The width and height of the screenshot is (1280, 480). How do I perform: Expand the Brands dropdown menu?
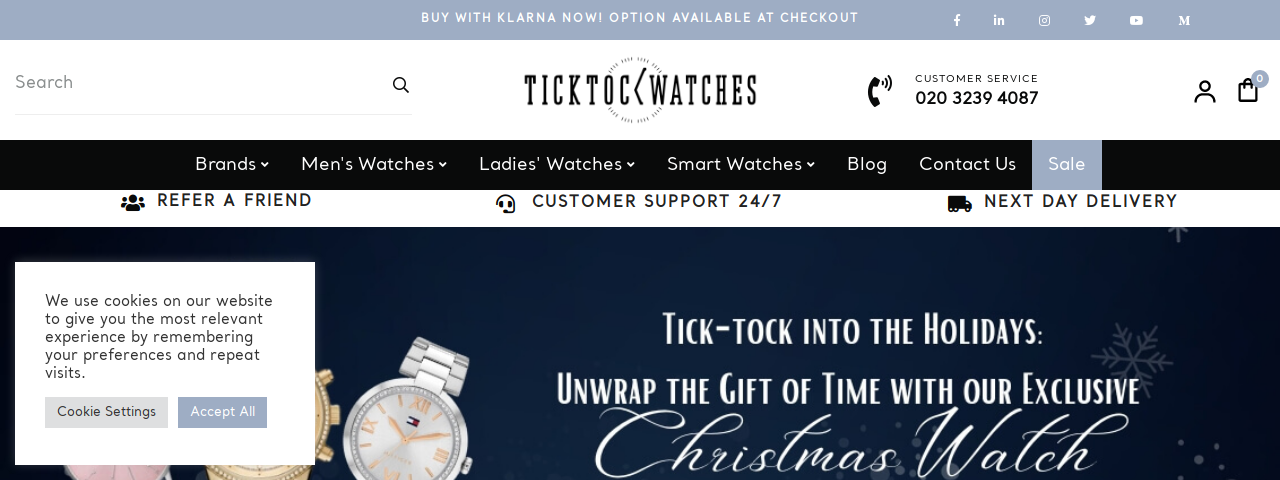click(x=232, y=165)
